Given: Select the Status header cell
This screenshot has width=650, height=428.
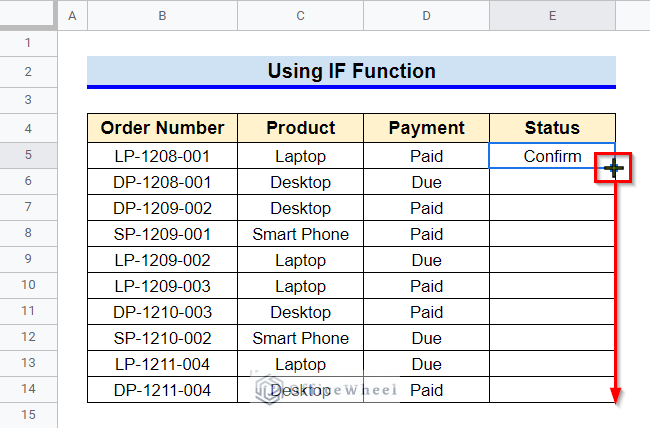Looking at the screenshot, I should (553, 128).
